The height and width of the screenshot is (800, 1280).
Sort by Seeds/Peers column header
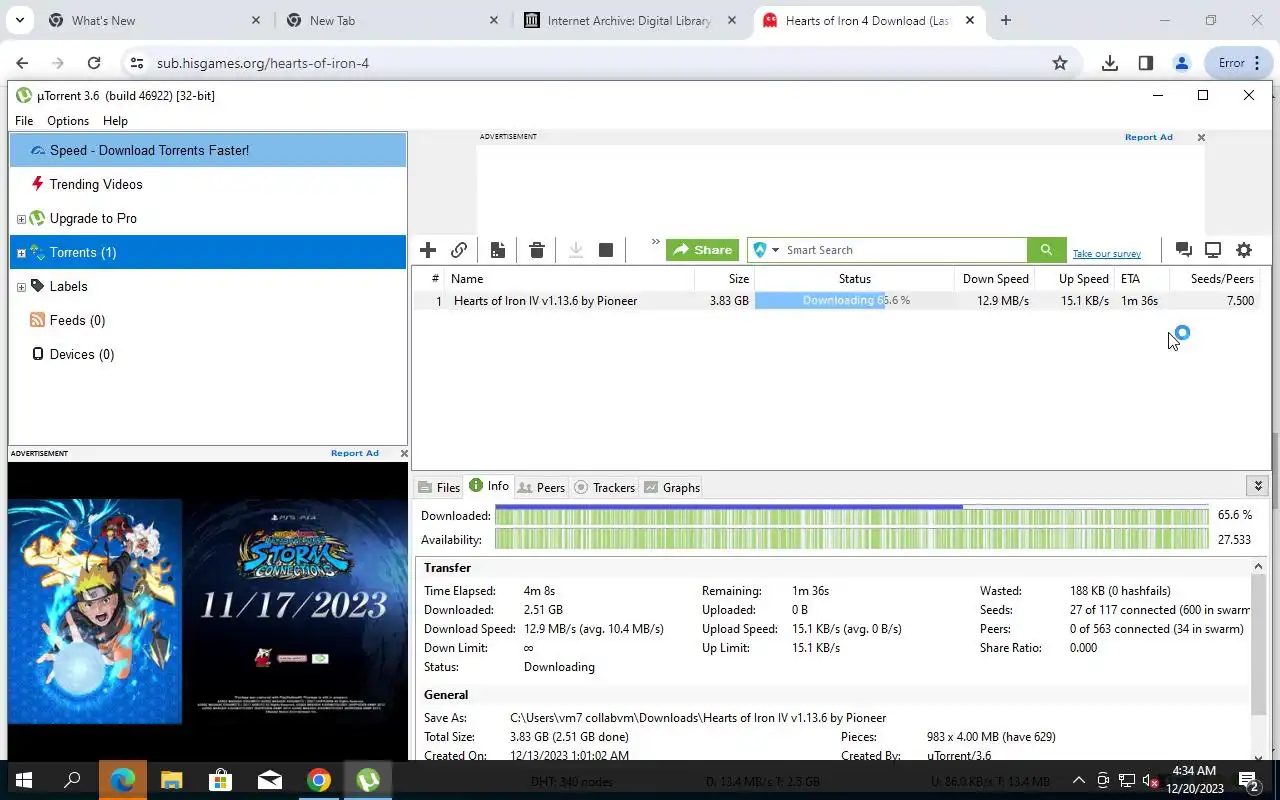click(1214, 279)
